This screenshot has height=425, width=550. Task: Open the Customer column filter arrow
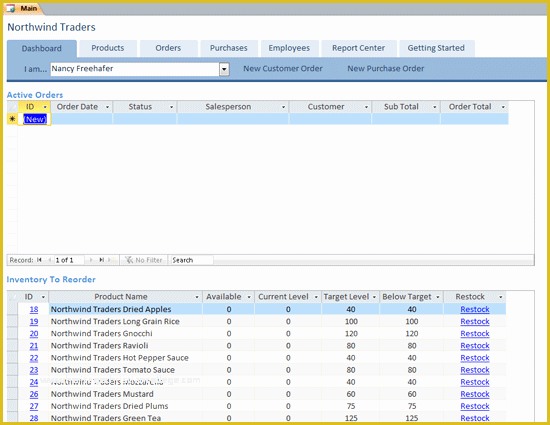point(366,107)
